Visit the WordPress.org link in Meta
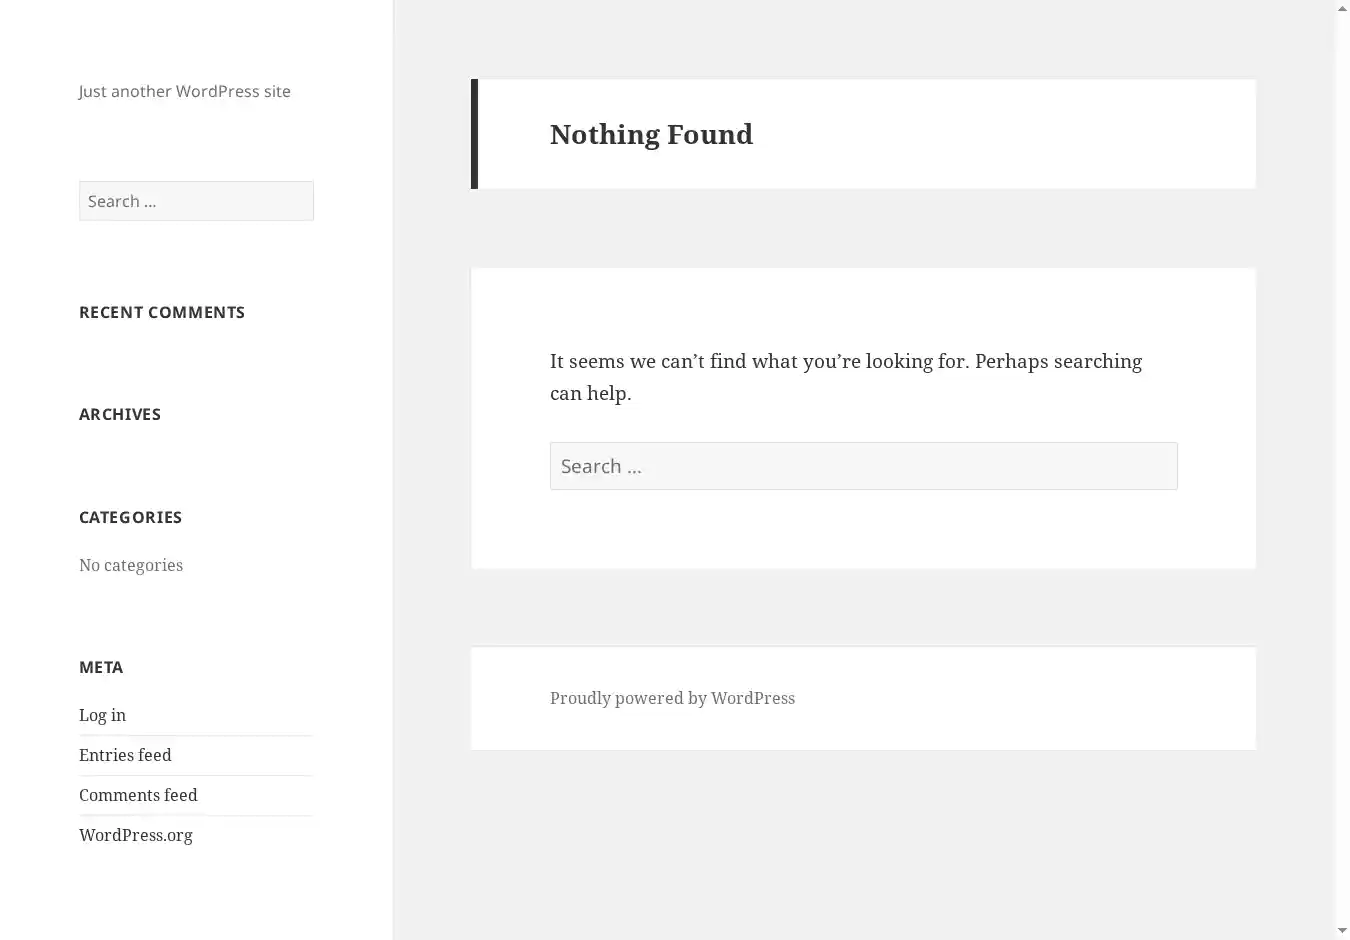Image resolution: width=1350 pixels, height=940 pixels. 136,835
